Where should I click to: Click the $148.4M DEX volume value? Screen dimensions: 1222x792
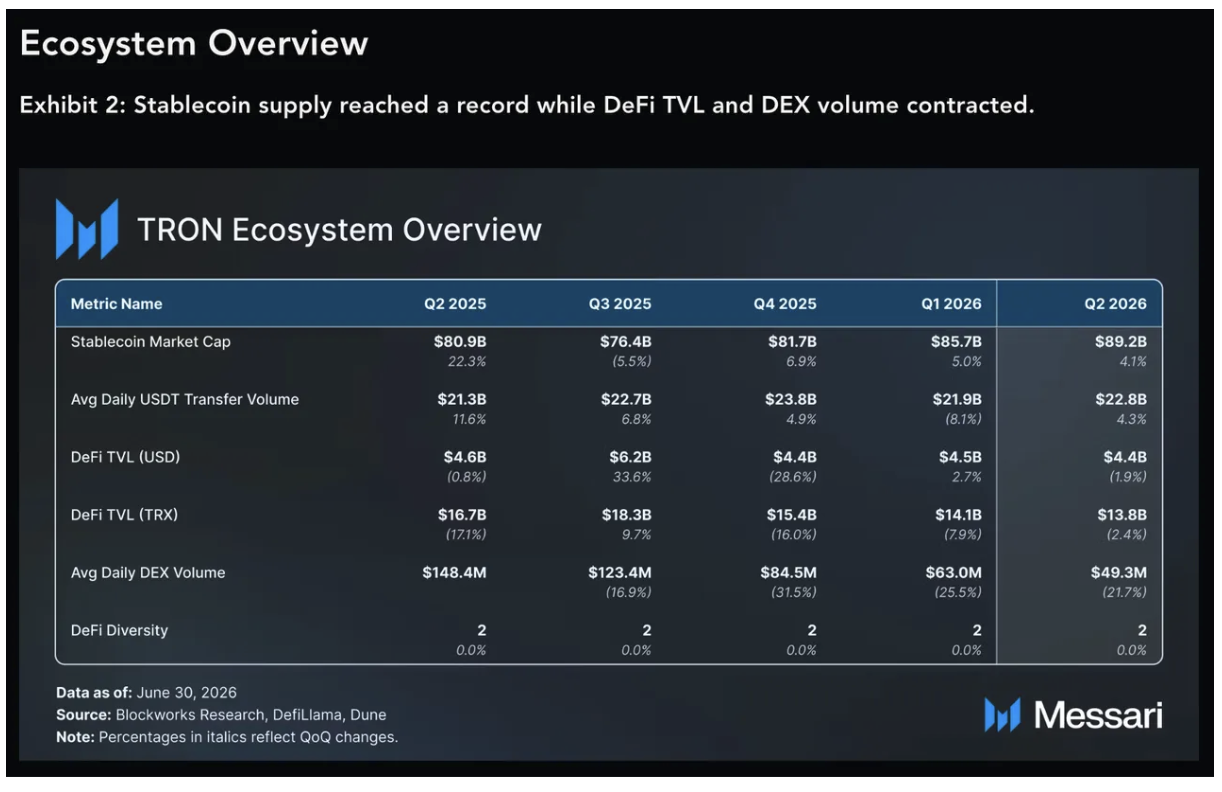point(454,573)
